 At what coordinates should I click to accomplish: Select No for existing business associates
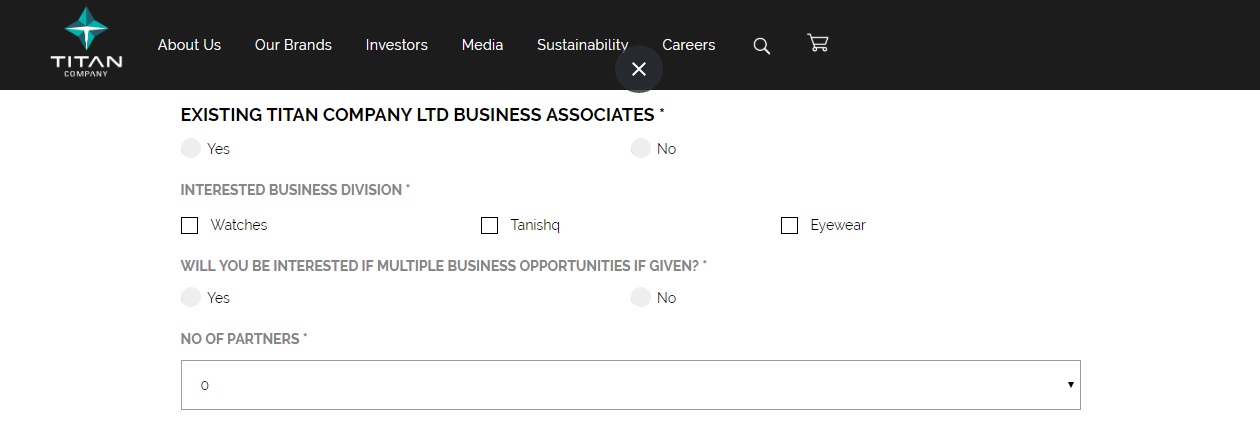[x=641, y=148]
